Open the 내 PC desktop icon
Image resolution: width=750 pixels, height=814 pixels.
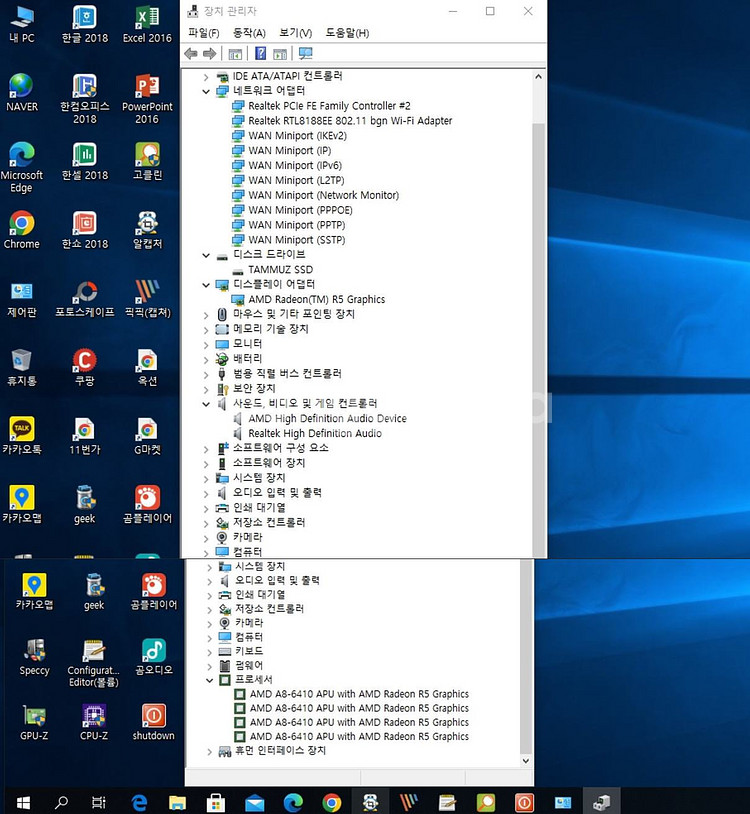[x=22, y=25]
